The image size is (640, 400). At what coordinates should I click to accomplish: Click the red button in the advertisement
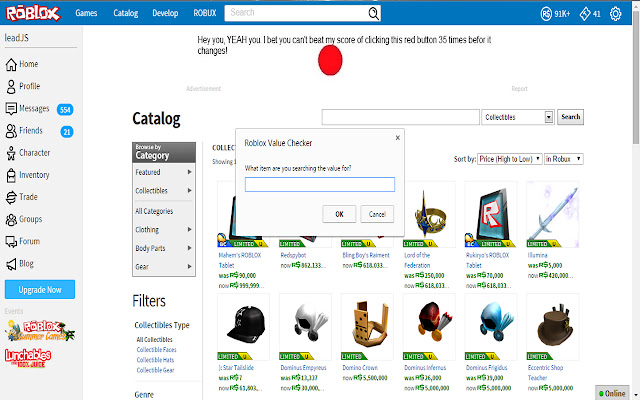330,60
